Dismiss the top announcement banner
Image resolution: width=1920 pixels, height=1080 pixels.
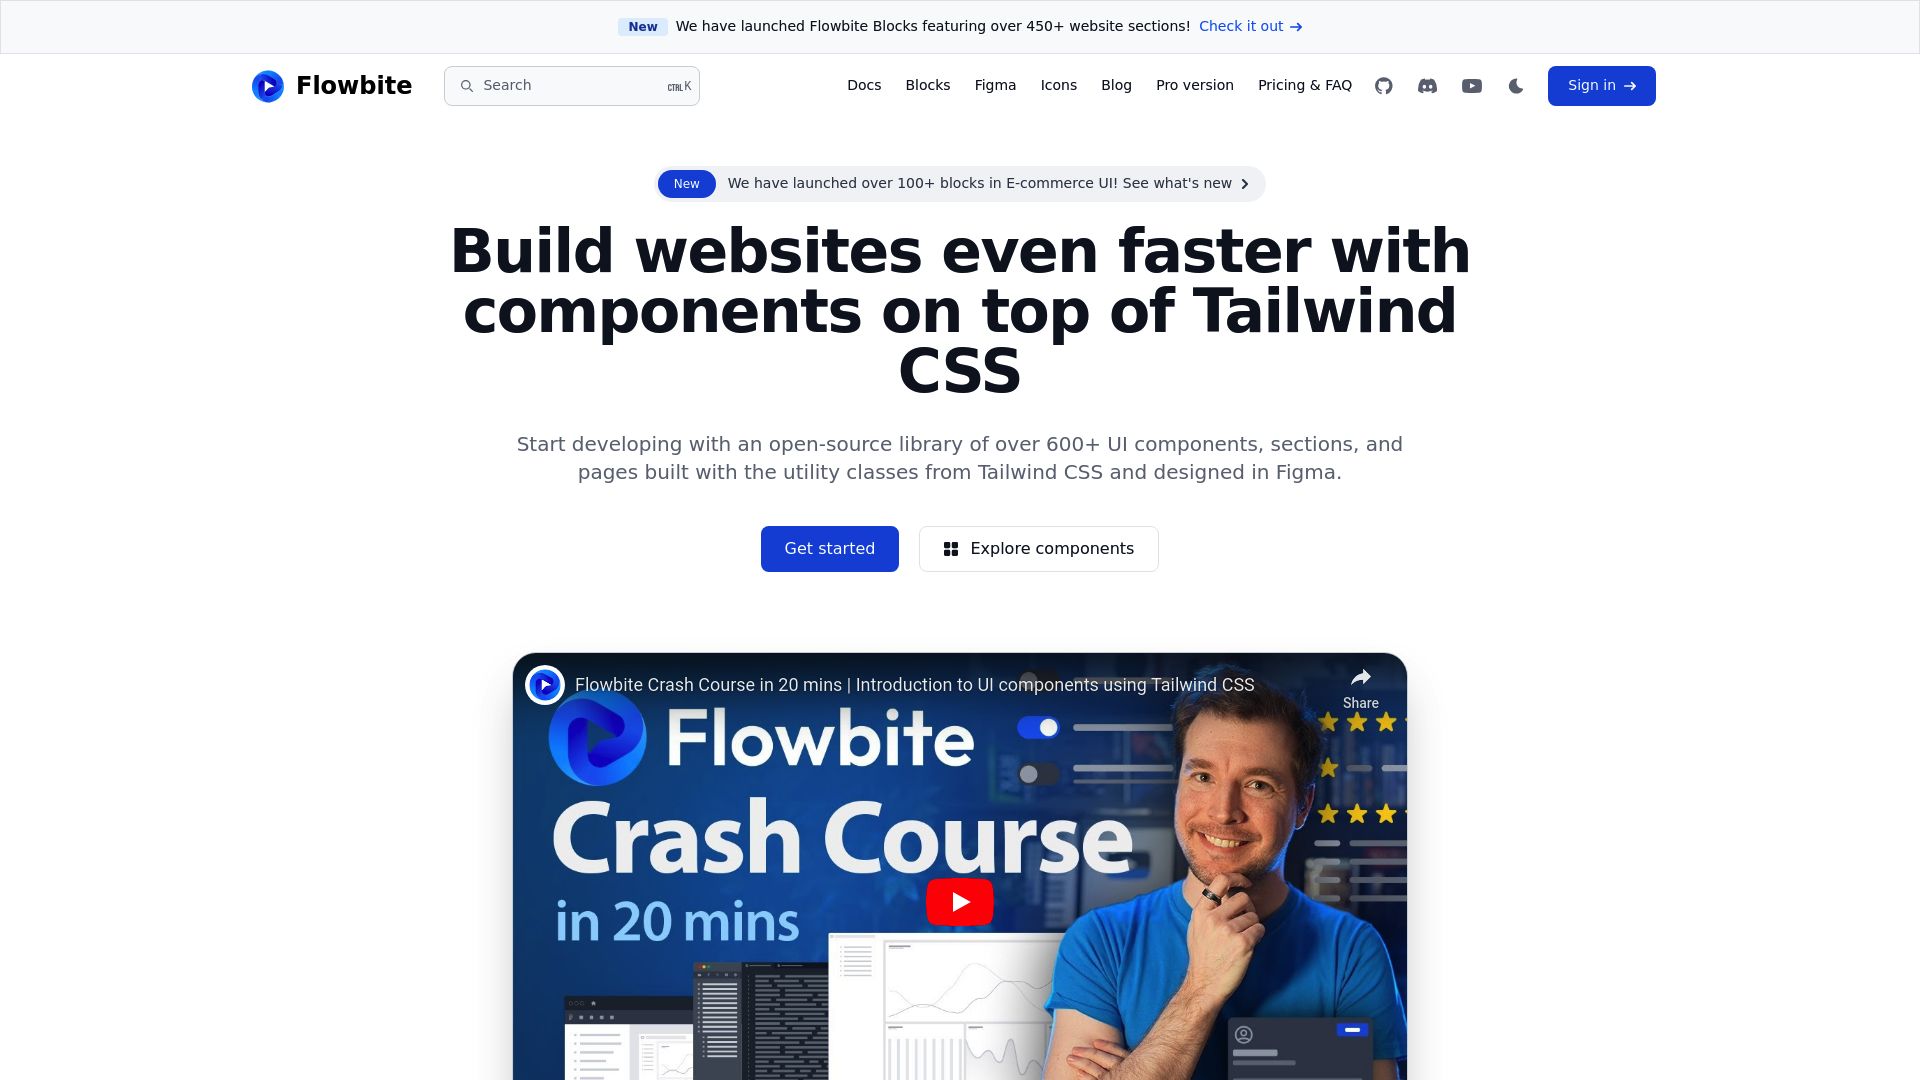[x=1894, y=26]
